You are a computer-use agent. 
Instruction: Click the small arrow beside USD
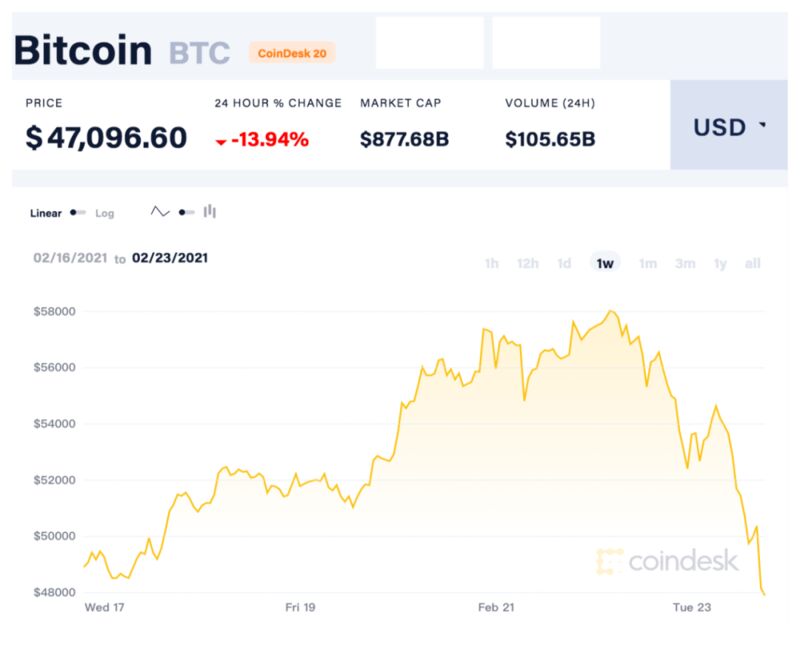point(764,126)
